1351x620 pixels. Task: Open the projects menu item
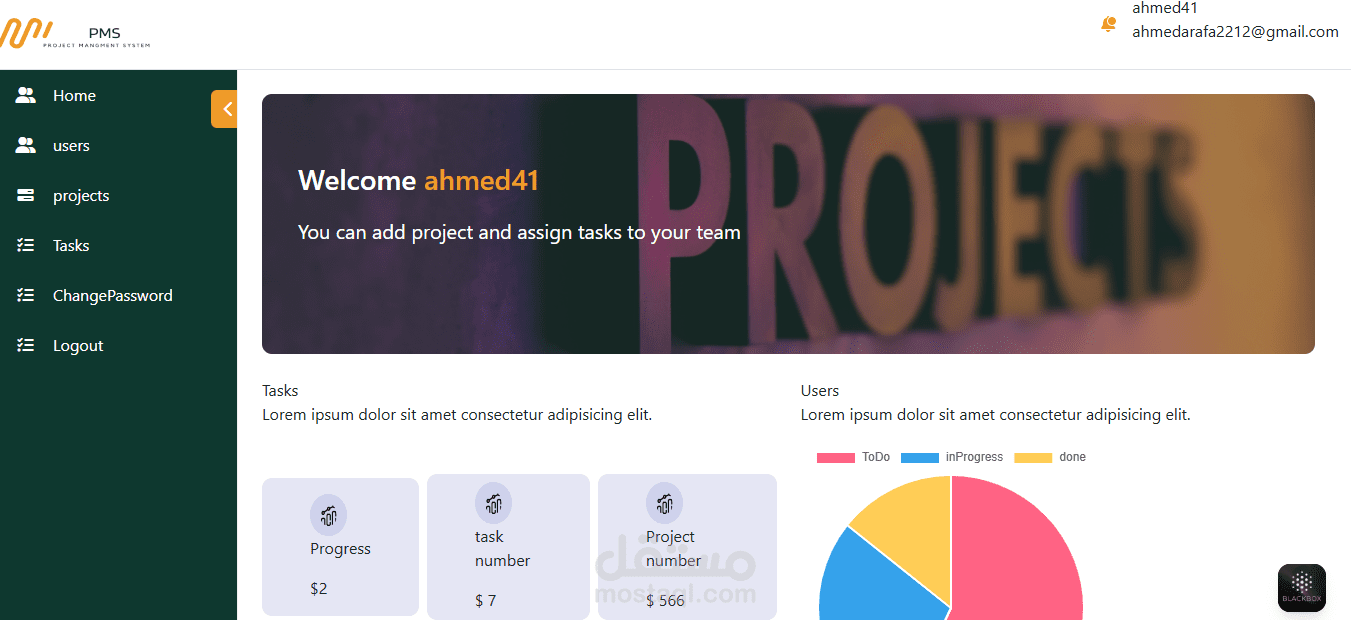point(81,196)
